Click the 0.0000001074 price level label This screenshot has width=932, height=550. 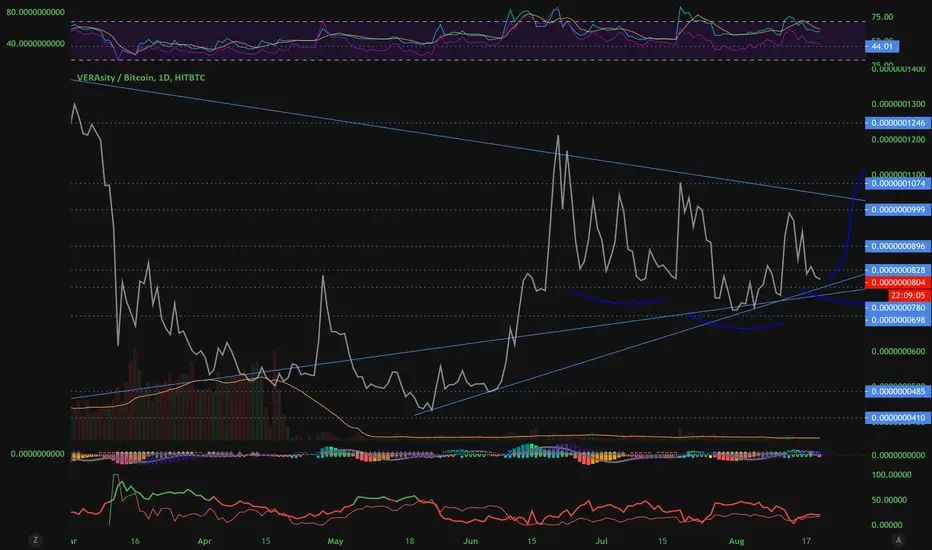(898, 184)
